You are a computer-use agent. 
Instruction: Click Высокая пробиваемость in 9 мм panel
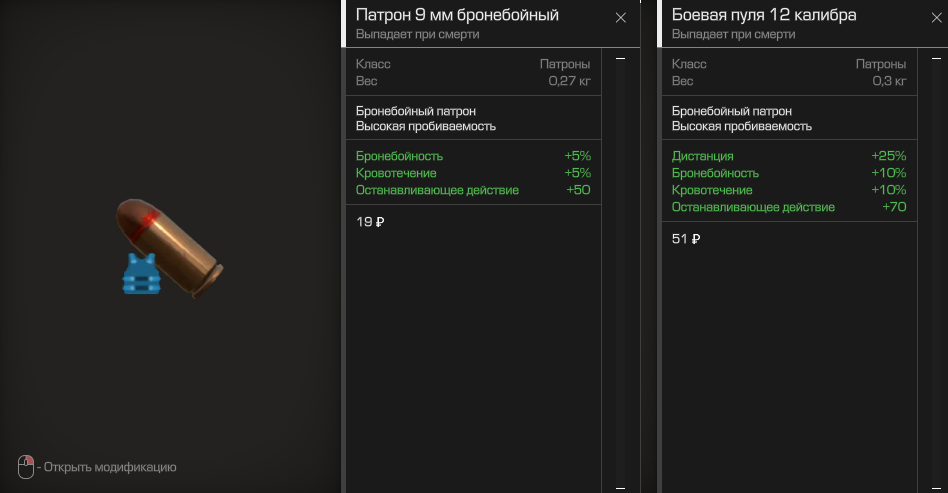426,126
